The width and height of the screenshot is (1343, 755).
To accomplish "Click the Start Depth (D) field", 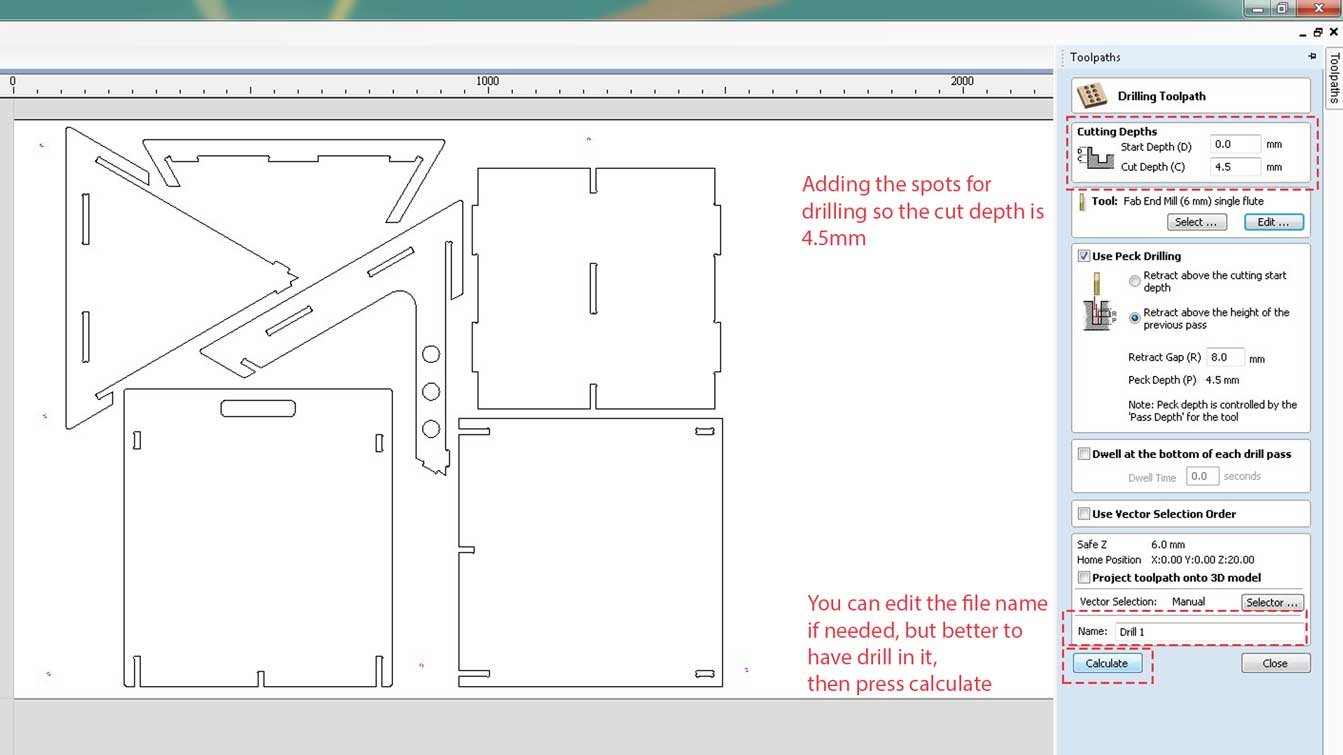I will (1234, 145).
